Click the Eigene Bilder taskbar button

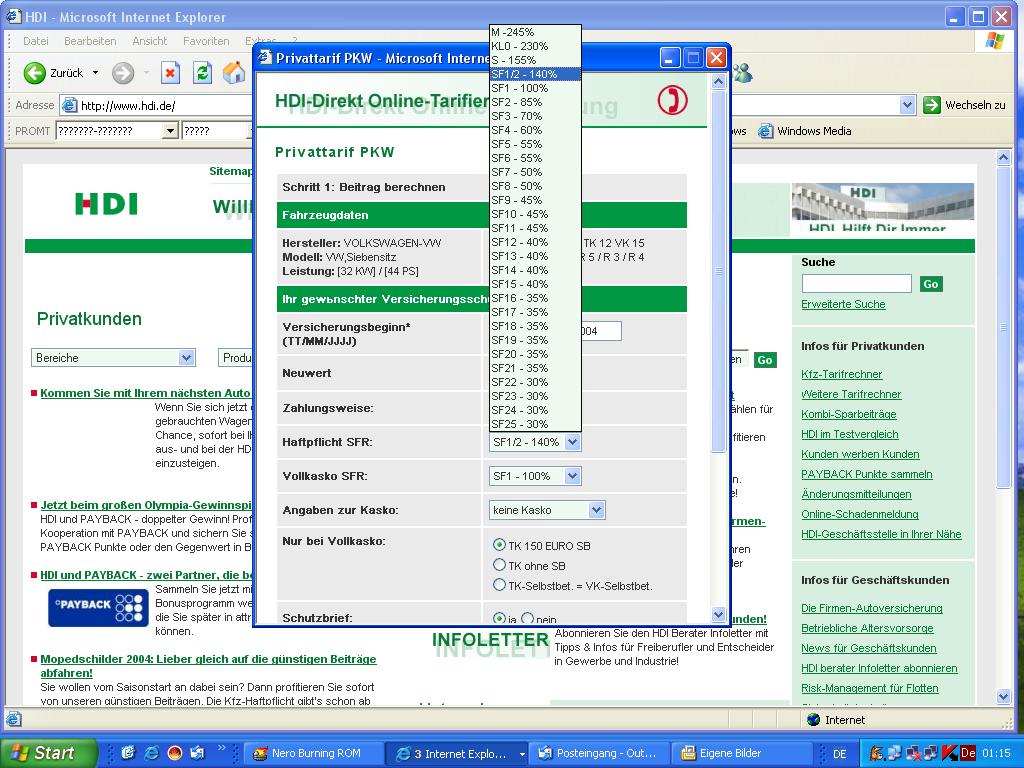(x=741, y=753)
